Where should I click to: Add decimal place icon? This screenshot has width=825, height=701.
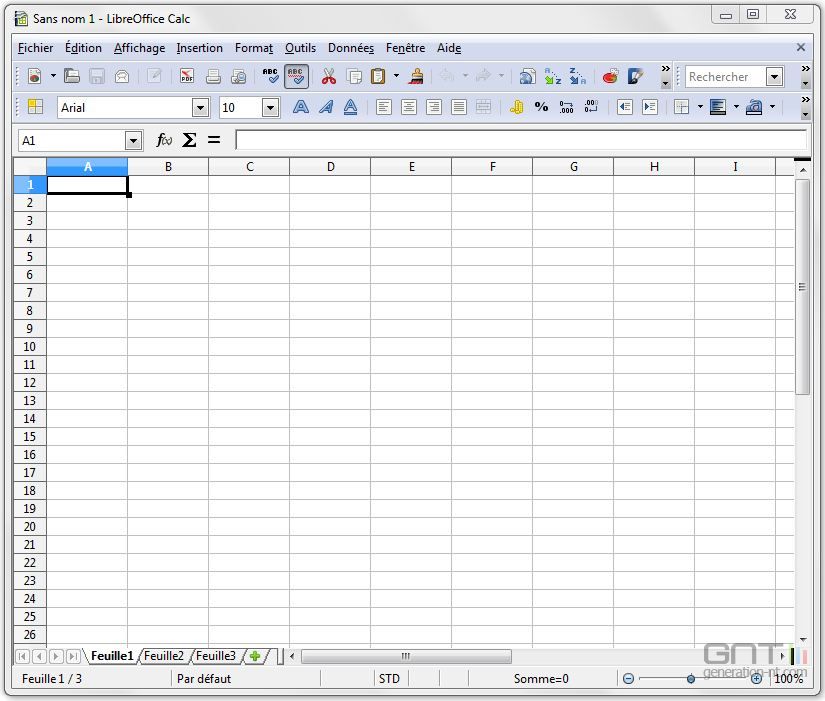coord(566,107)
